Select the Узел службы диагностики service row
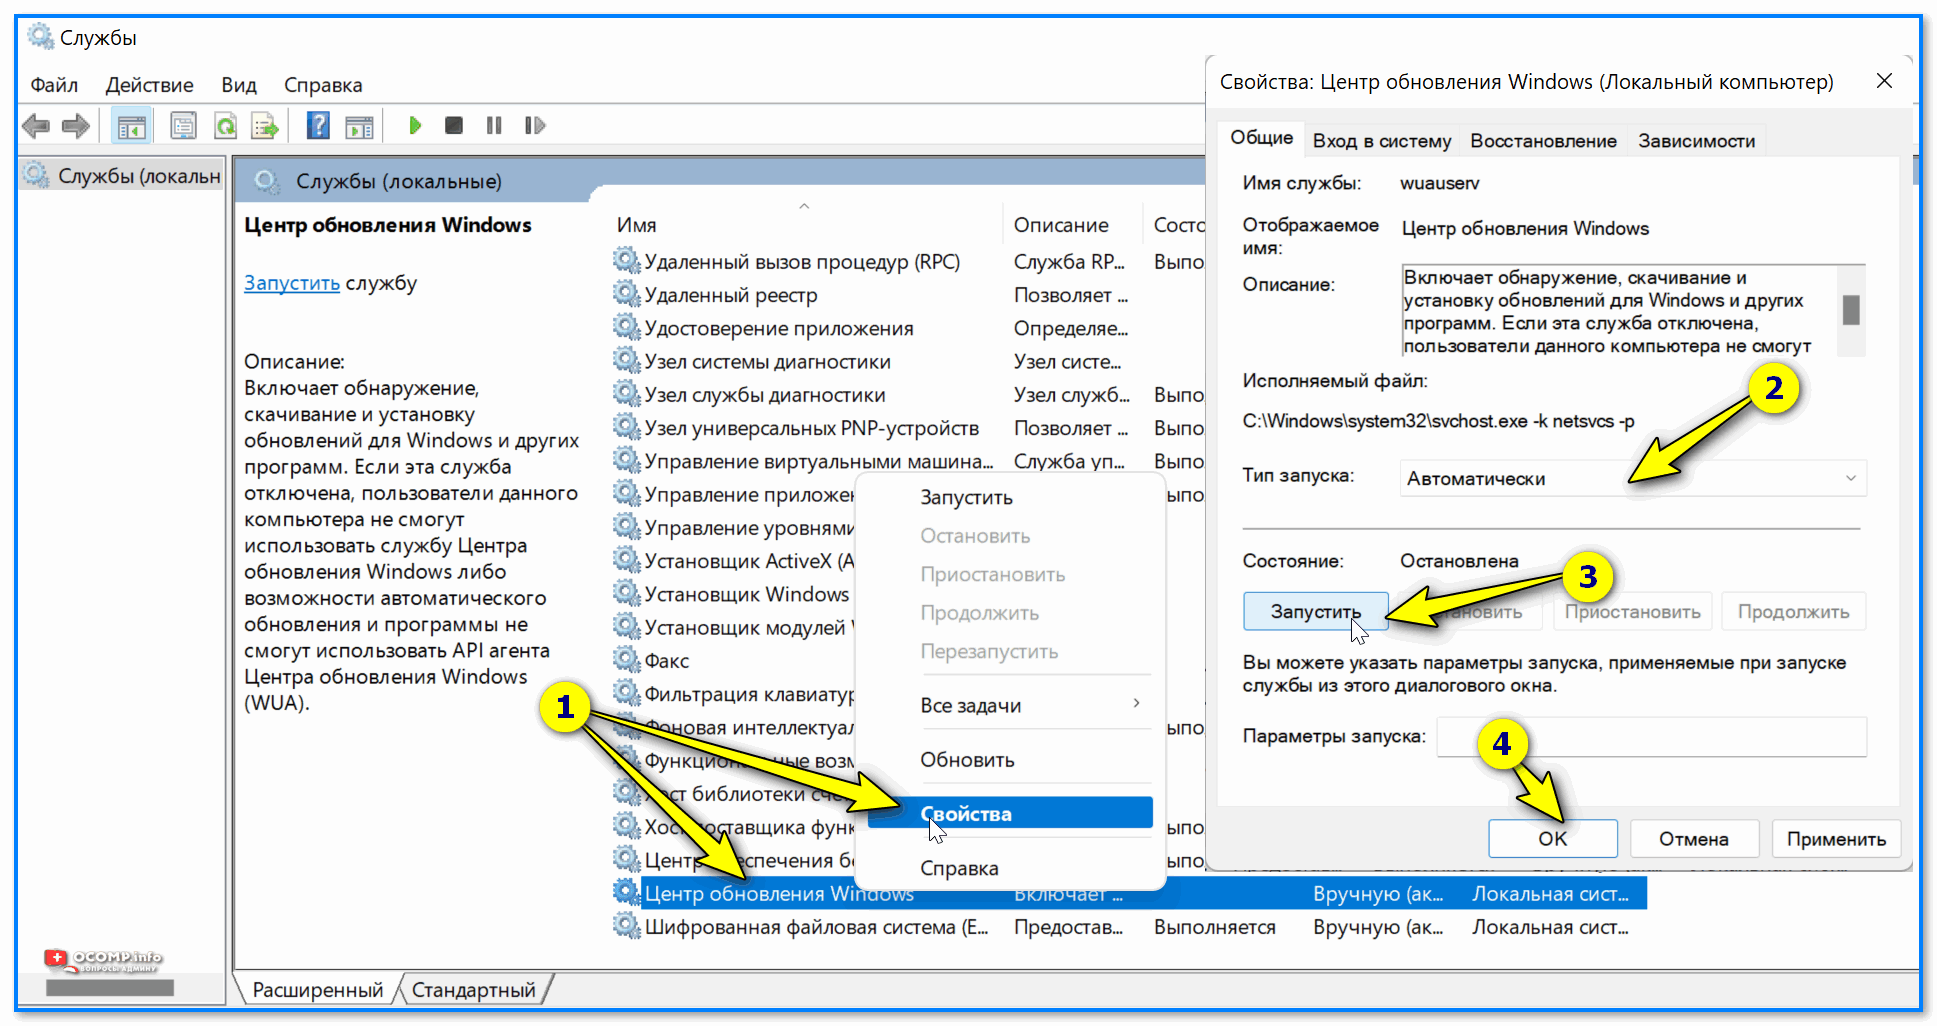The width and height of the screenshot is (1937, 1026). 908,394
